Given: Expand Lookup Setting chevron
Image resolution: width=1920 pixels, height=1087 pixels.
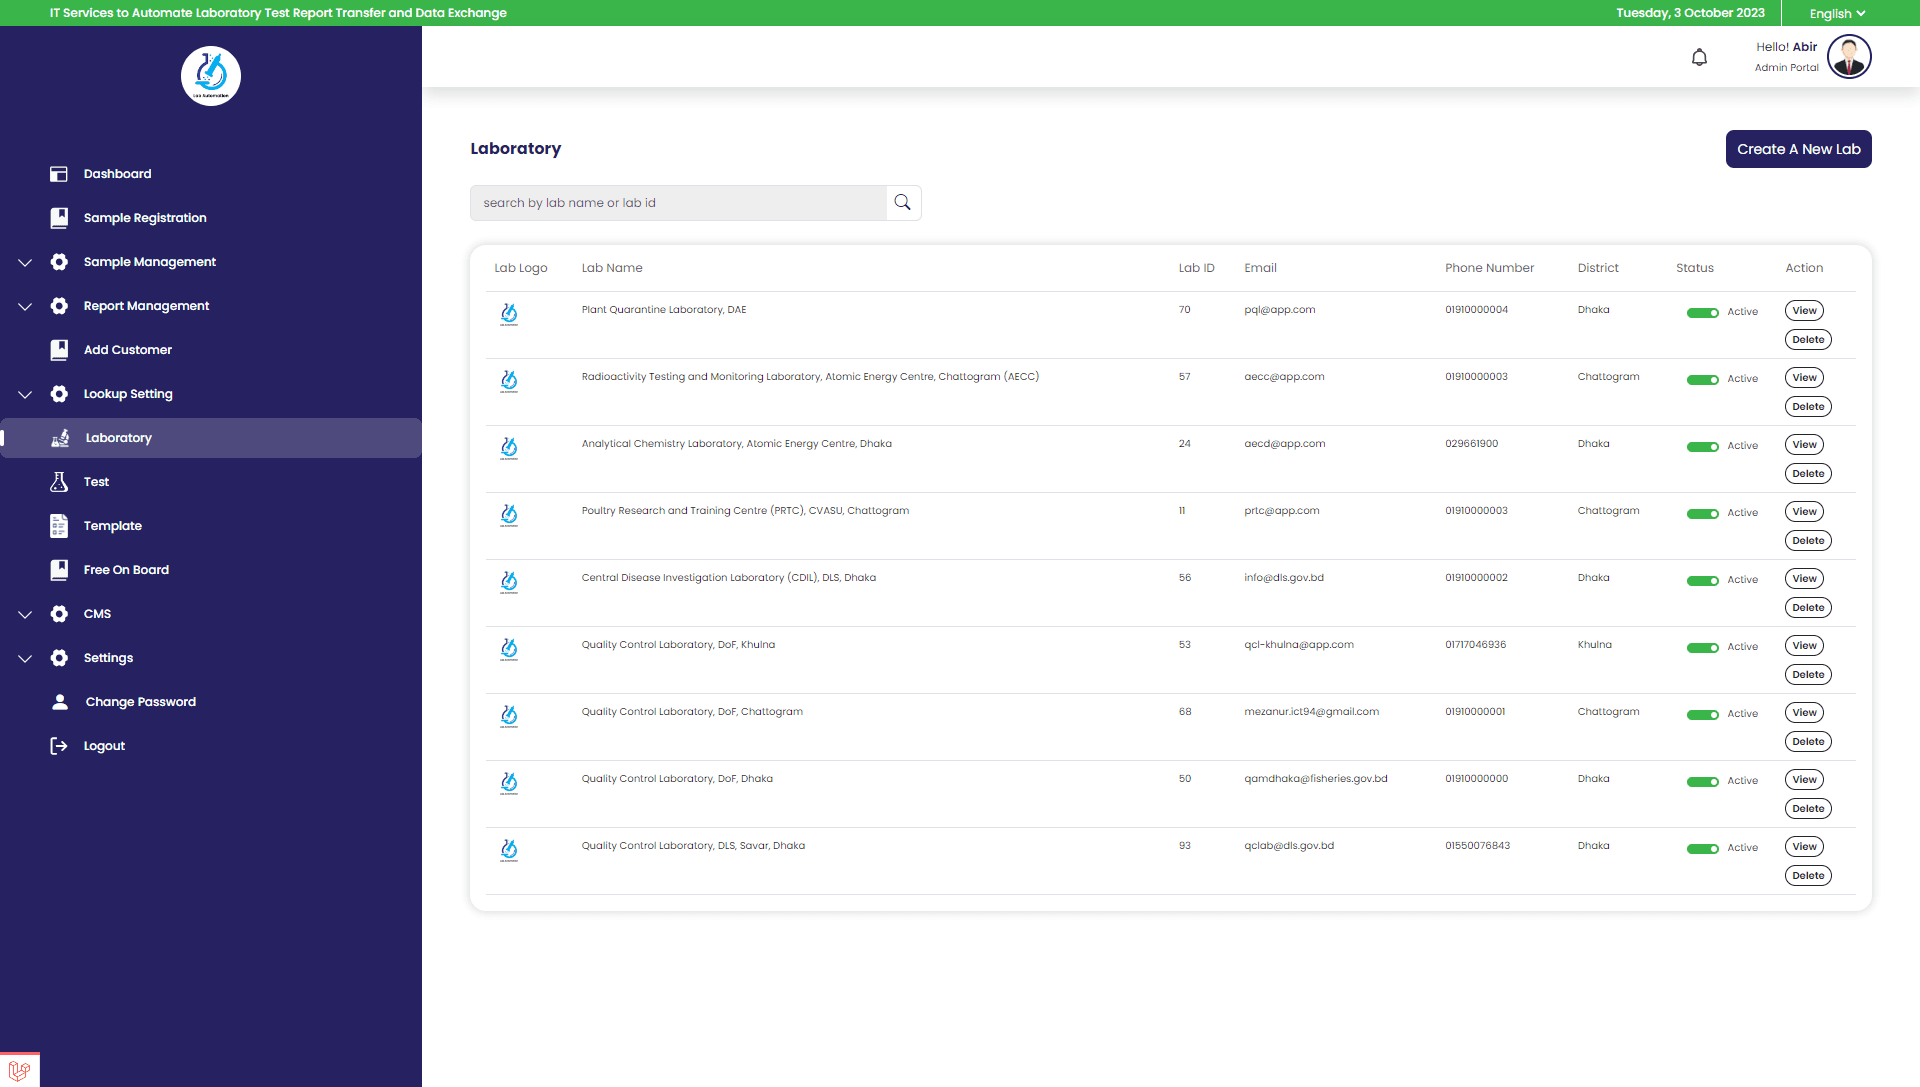Looking at the screenshot, I should coord(25,395).
